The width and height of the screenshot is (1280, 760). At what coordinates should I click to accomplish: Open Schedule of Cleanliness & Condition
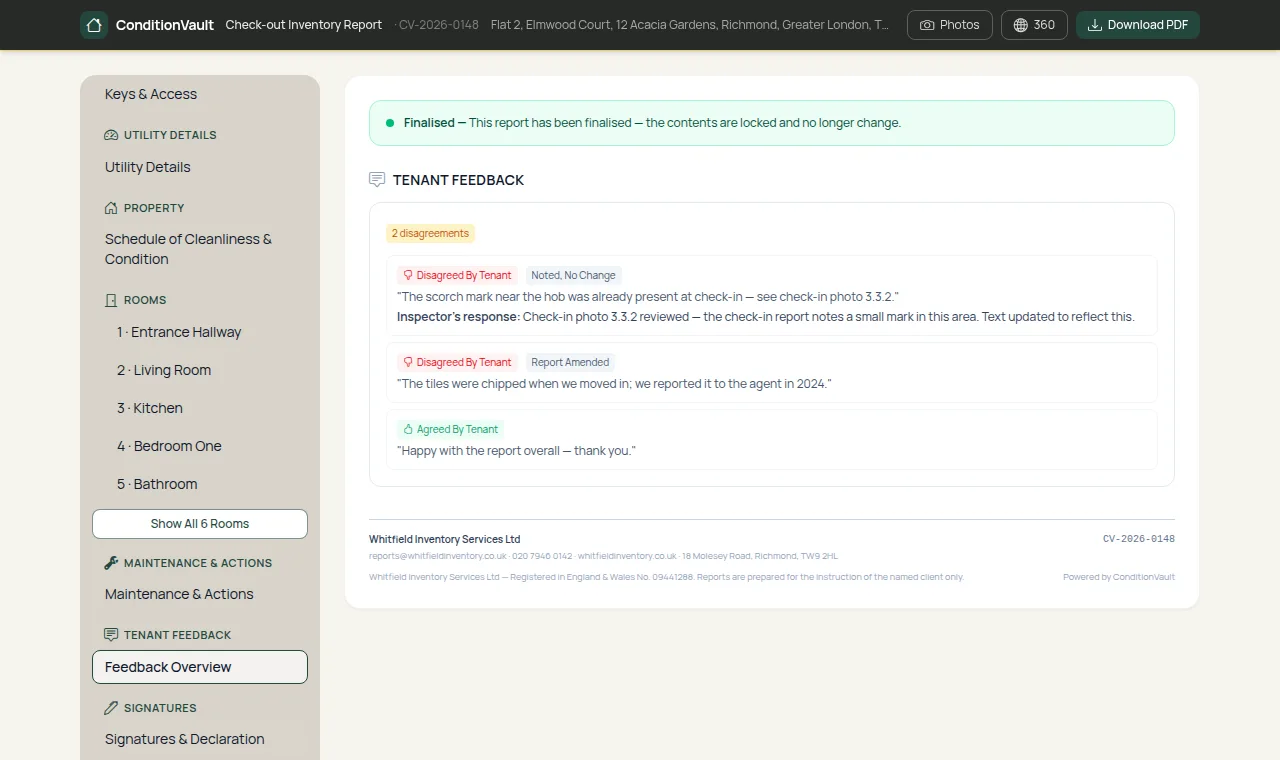pyautogui.click(x=200, y=249)
